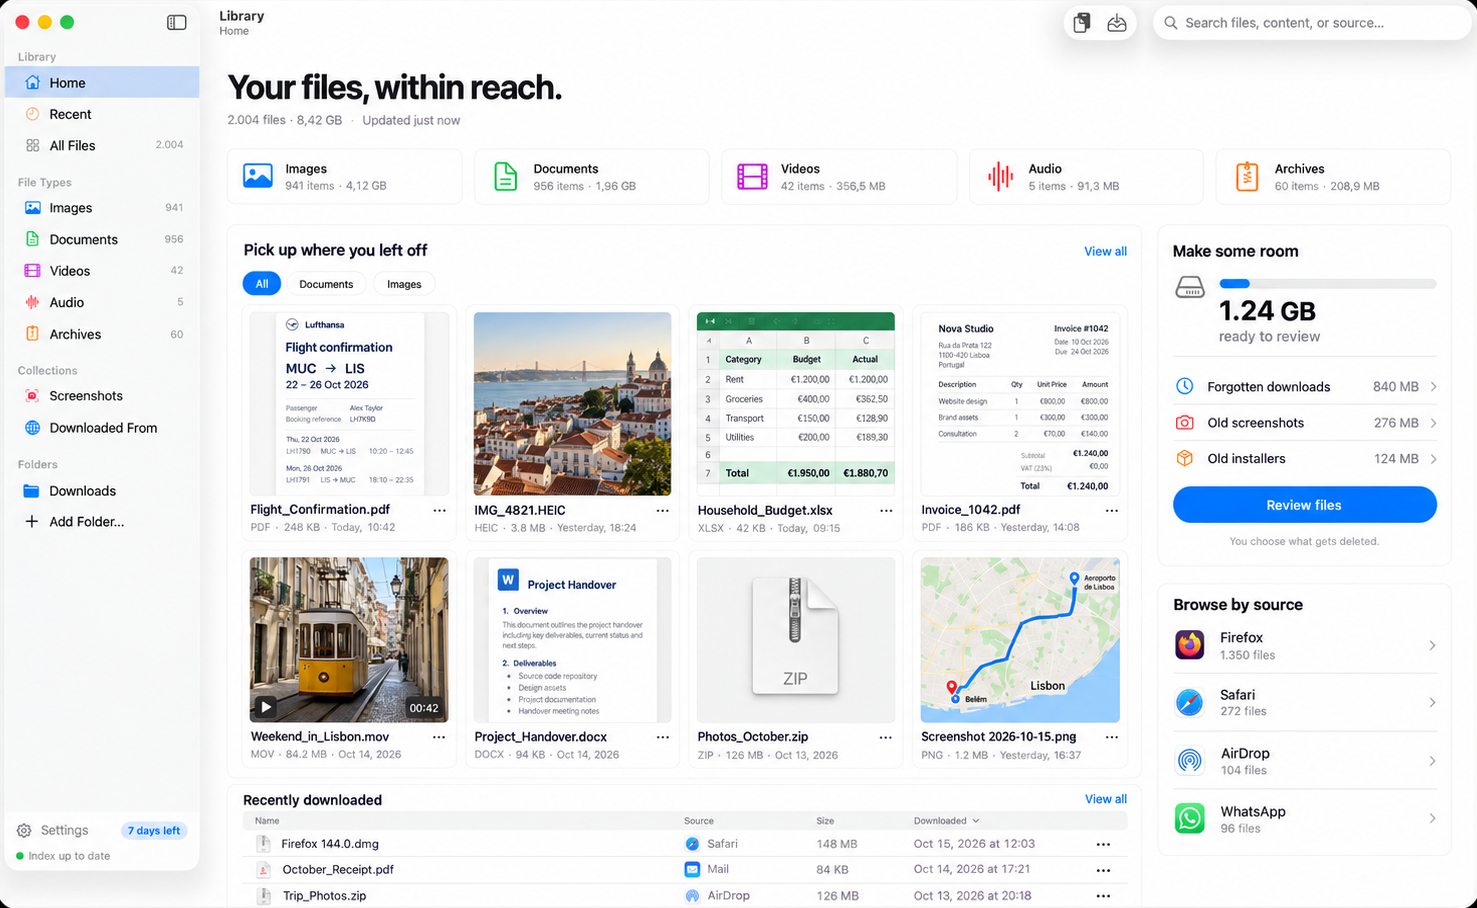Expand Old screenshots chevron
The width and height of the screenshot is (1477, 908).
pyautogui.click(x=1433, y=423)
